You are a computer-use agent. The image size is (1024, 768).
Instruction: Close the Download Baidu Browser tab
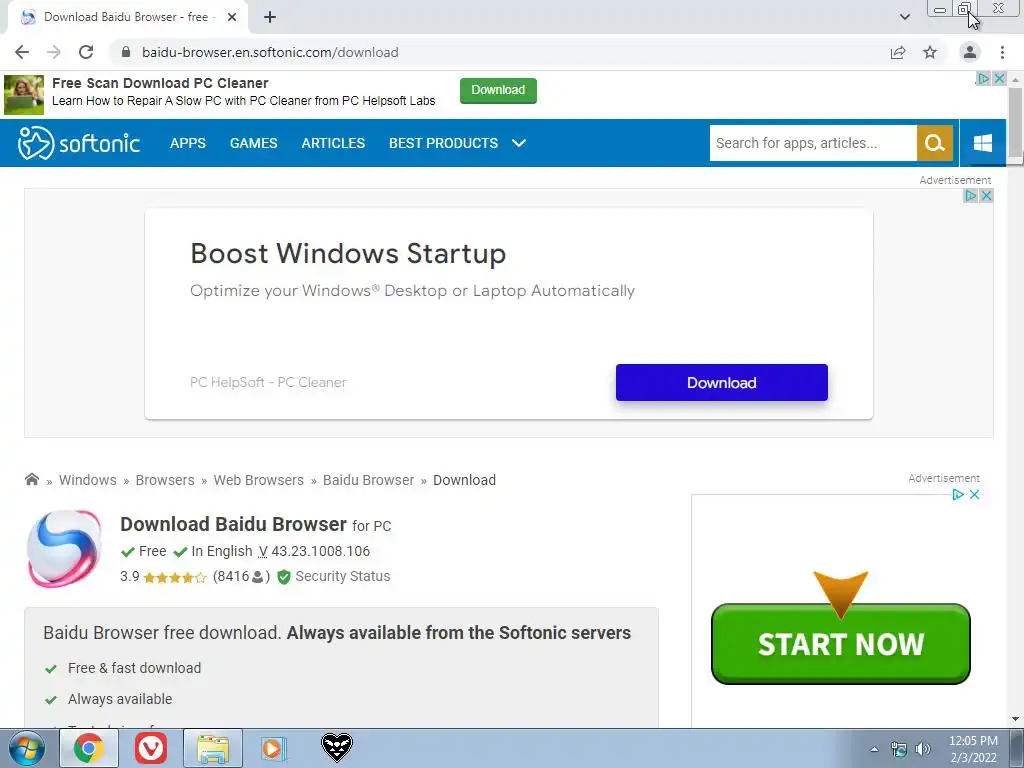pos(232,17)
